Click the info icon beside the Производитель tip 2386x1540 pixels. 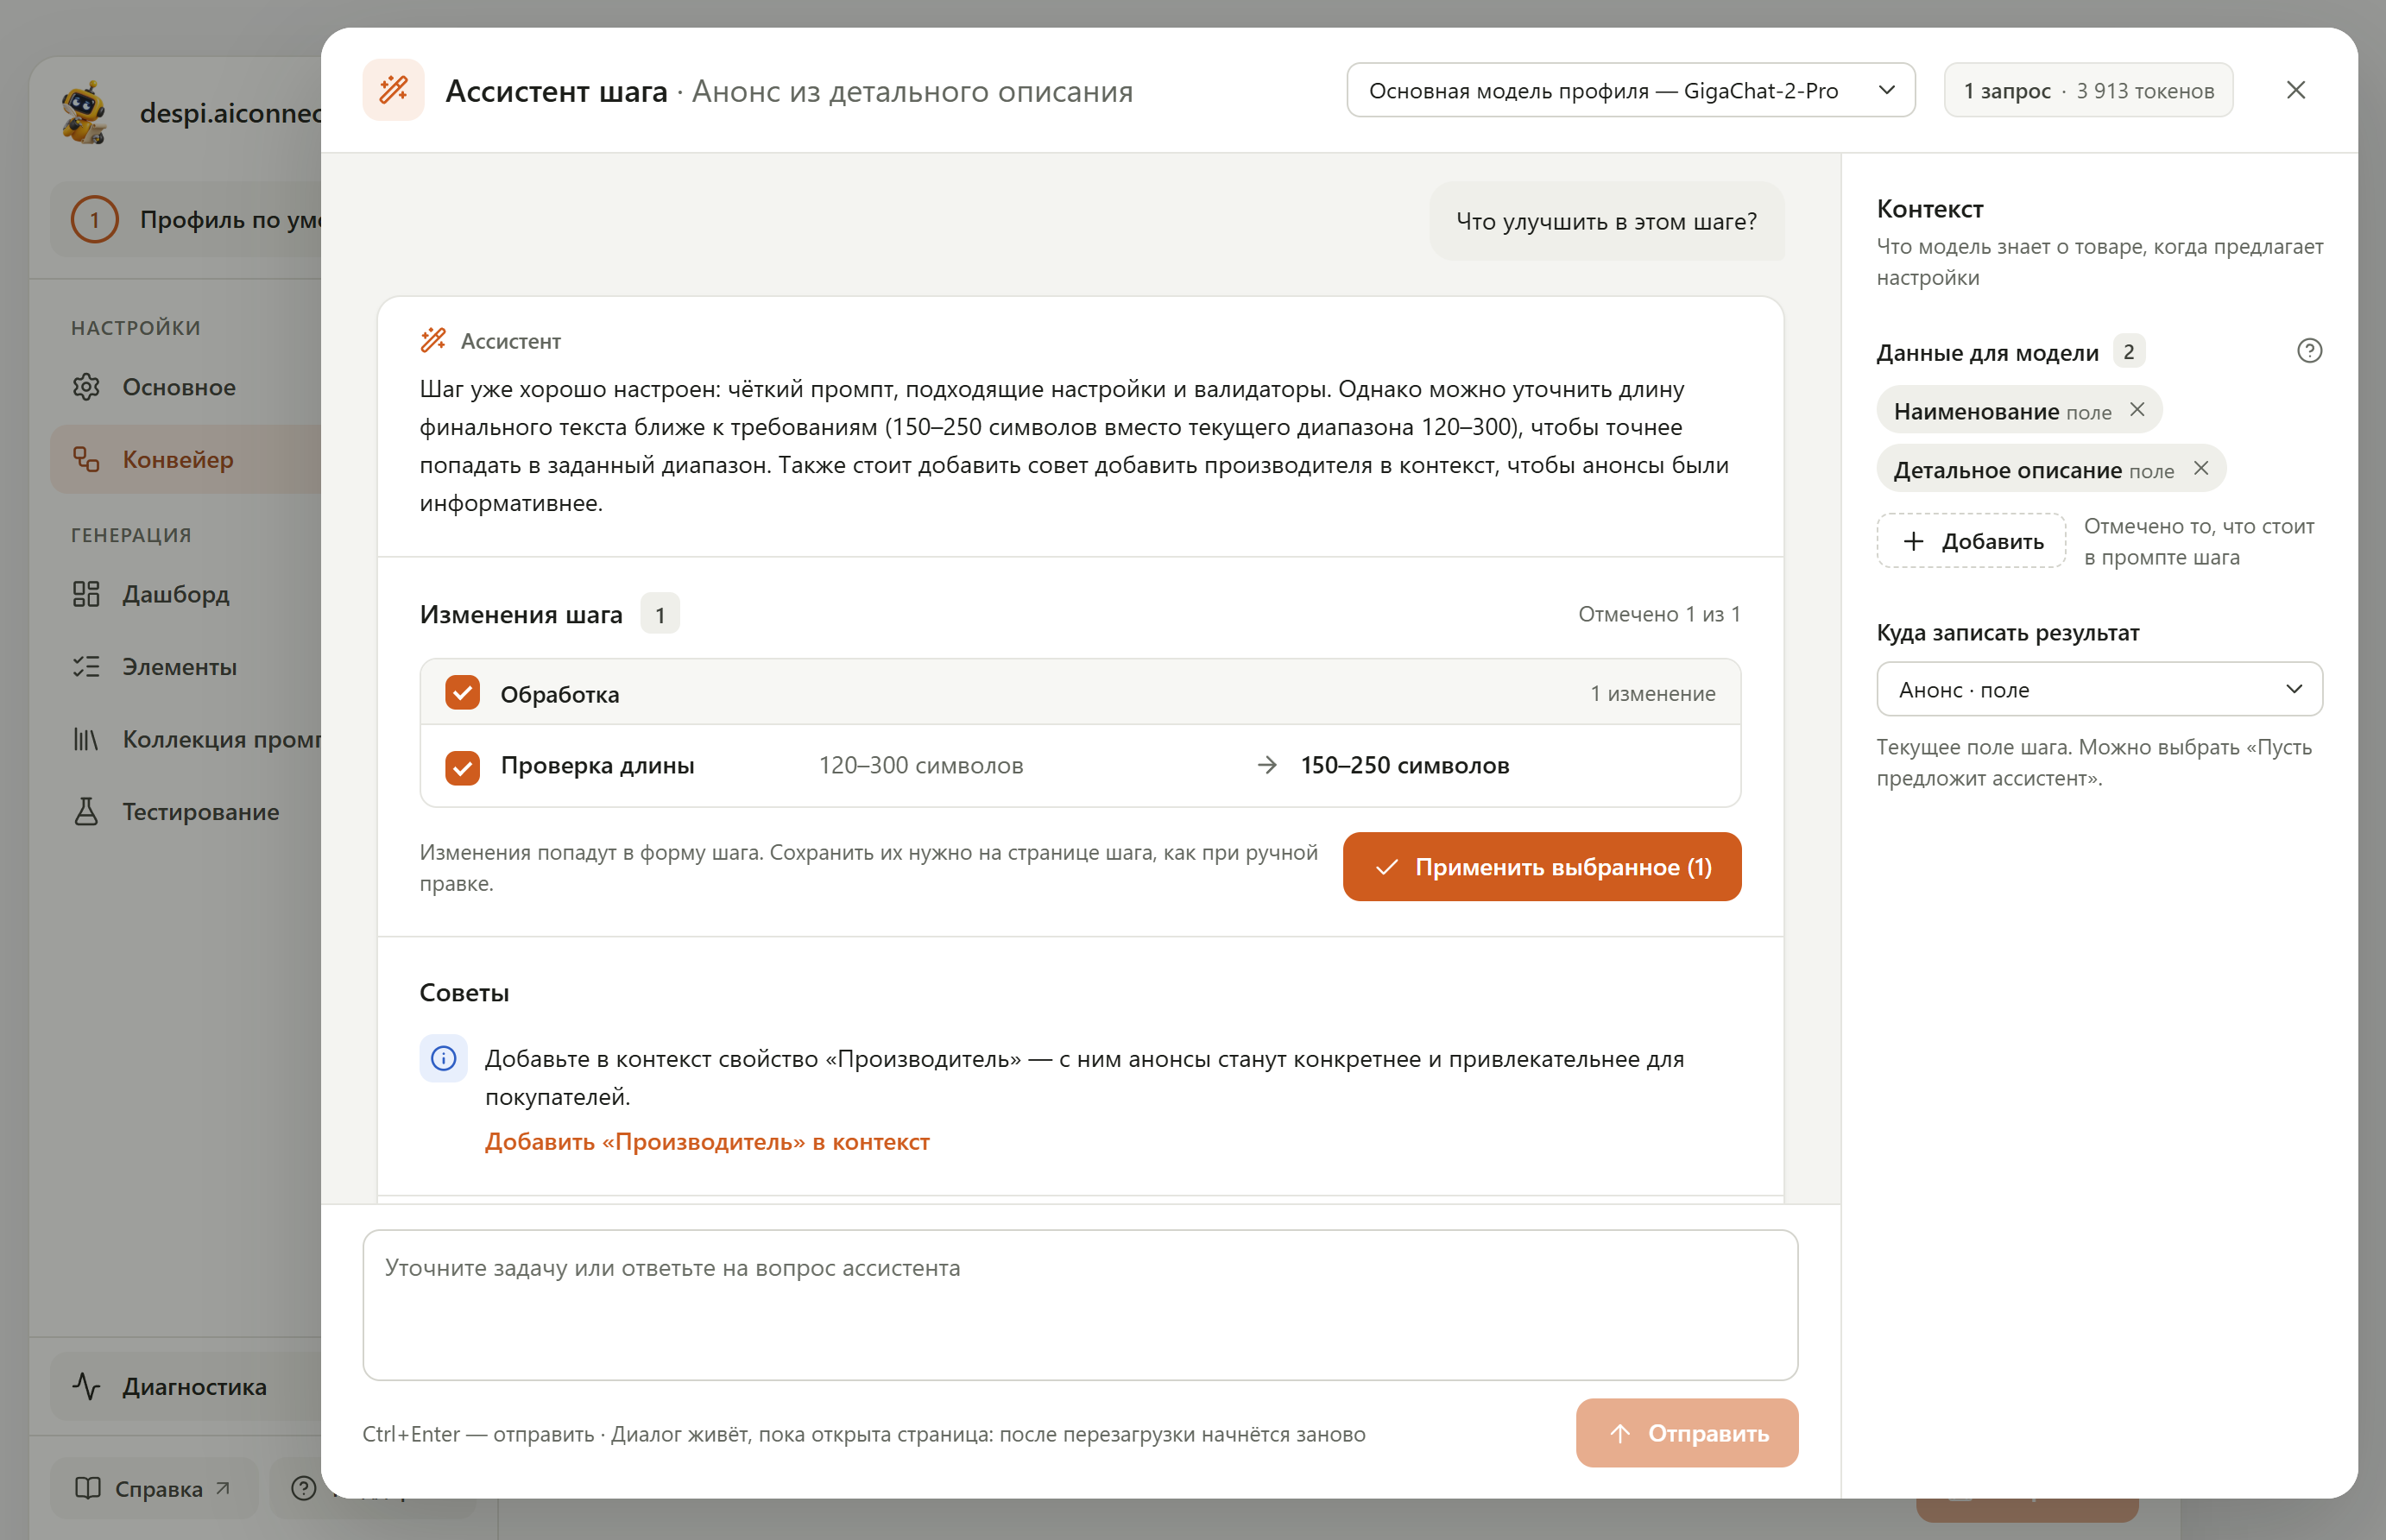(x=443, y=1058)
